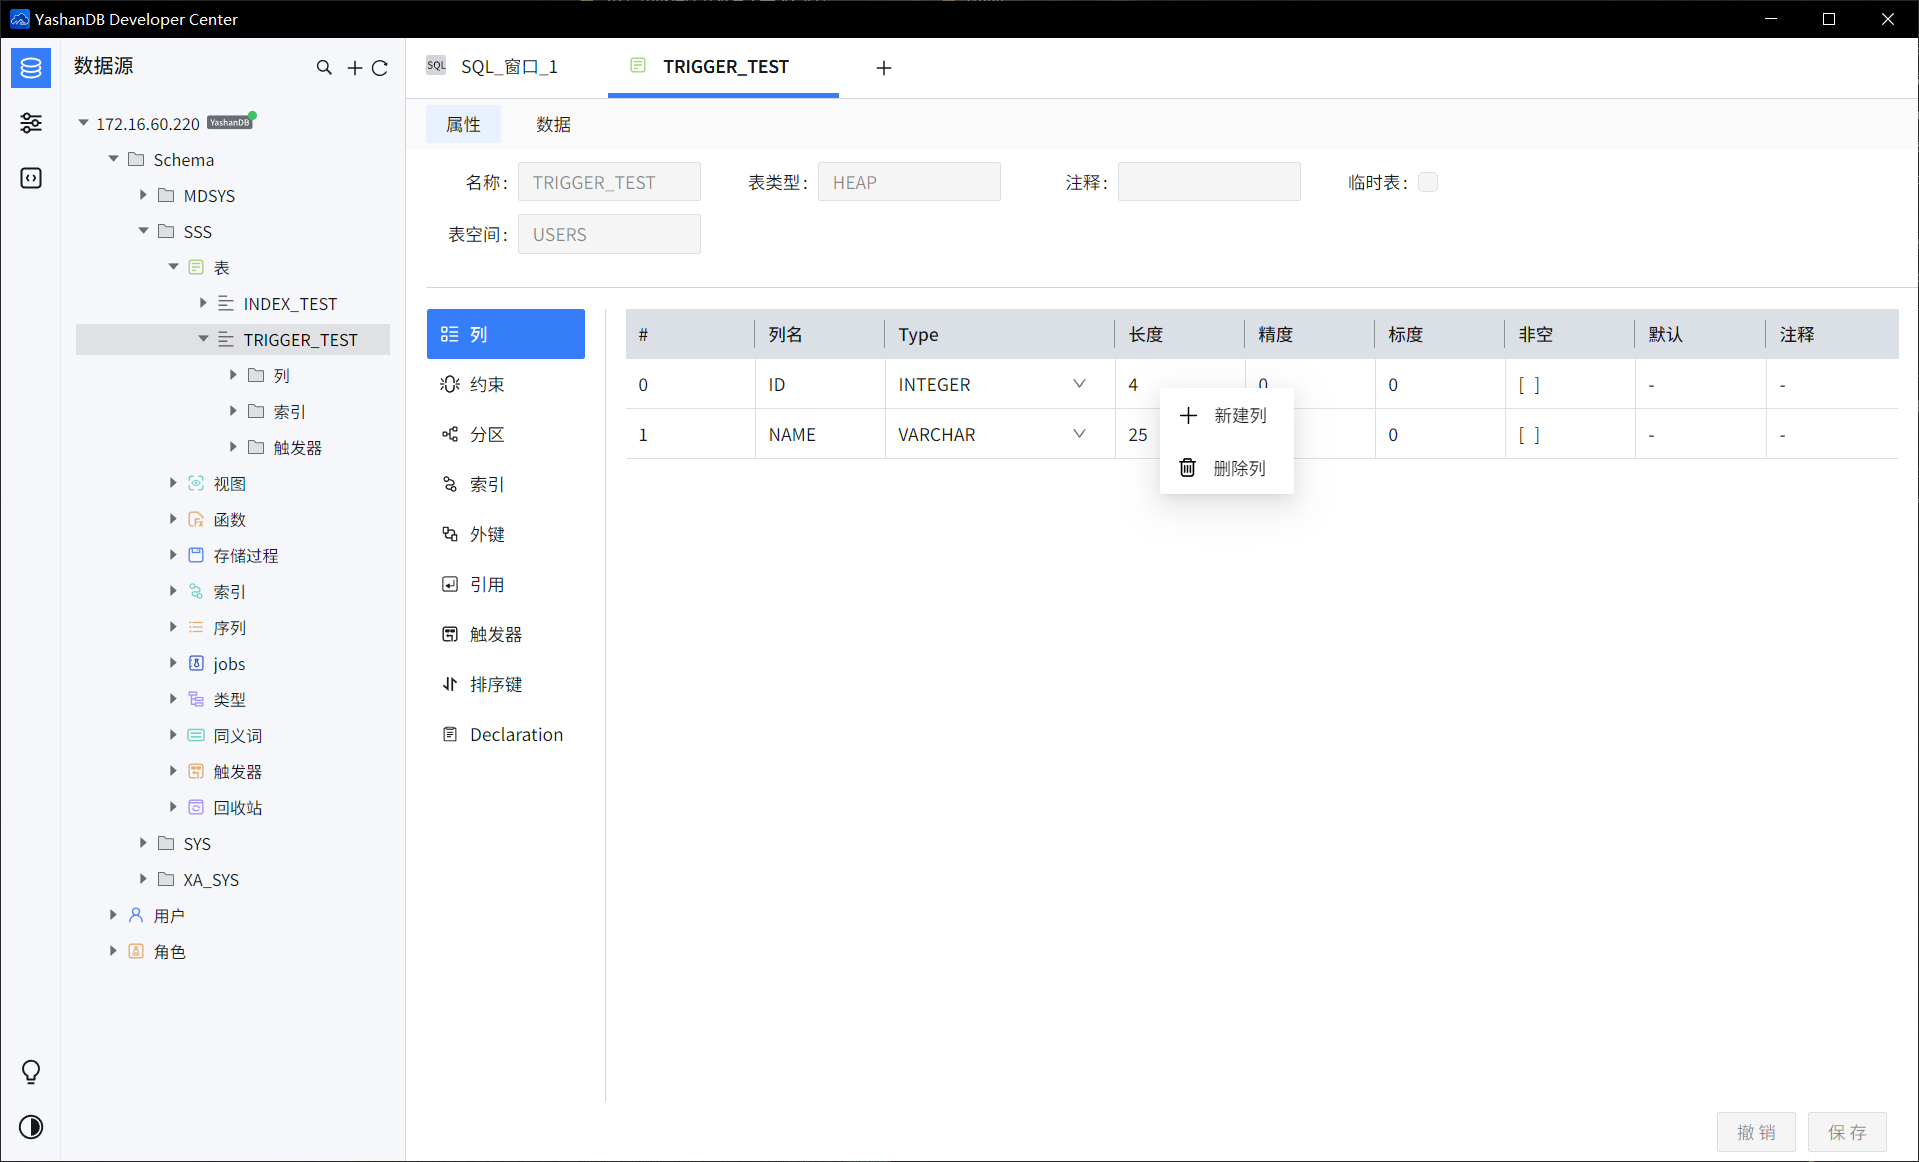Toggle the 临时表 checkbox
1919x1162 pixels.
click(1428, 182)
